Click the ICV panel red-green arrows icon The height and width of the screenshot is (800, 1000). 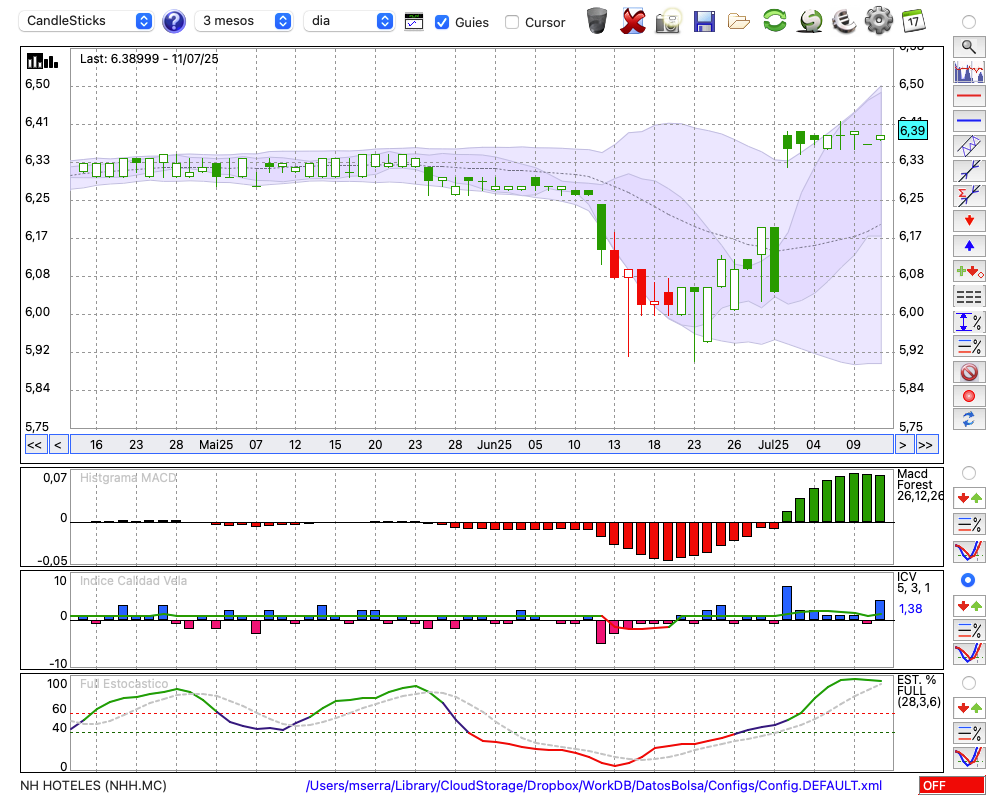point(969,605)
